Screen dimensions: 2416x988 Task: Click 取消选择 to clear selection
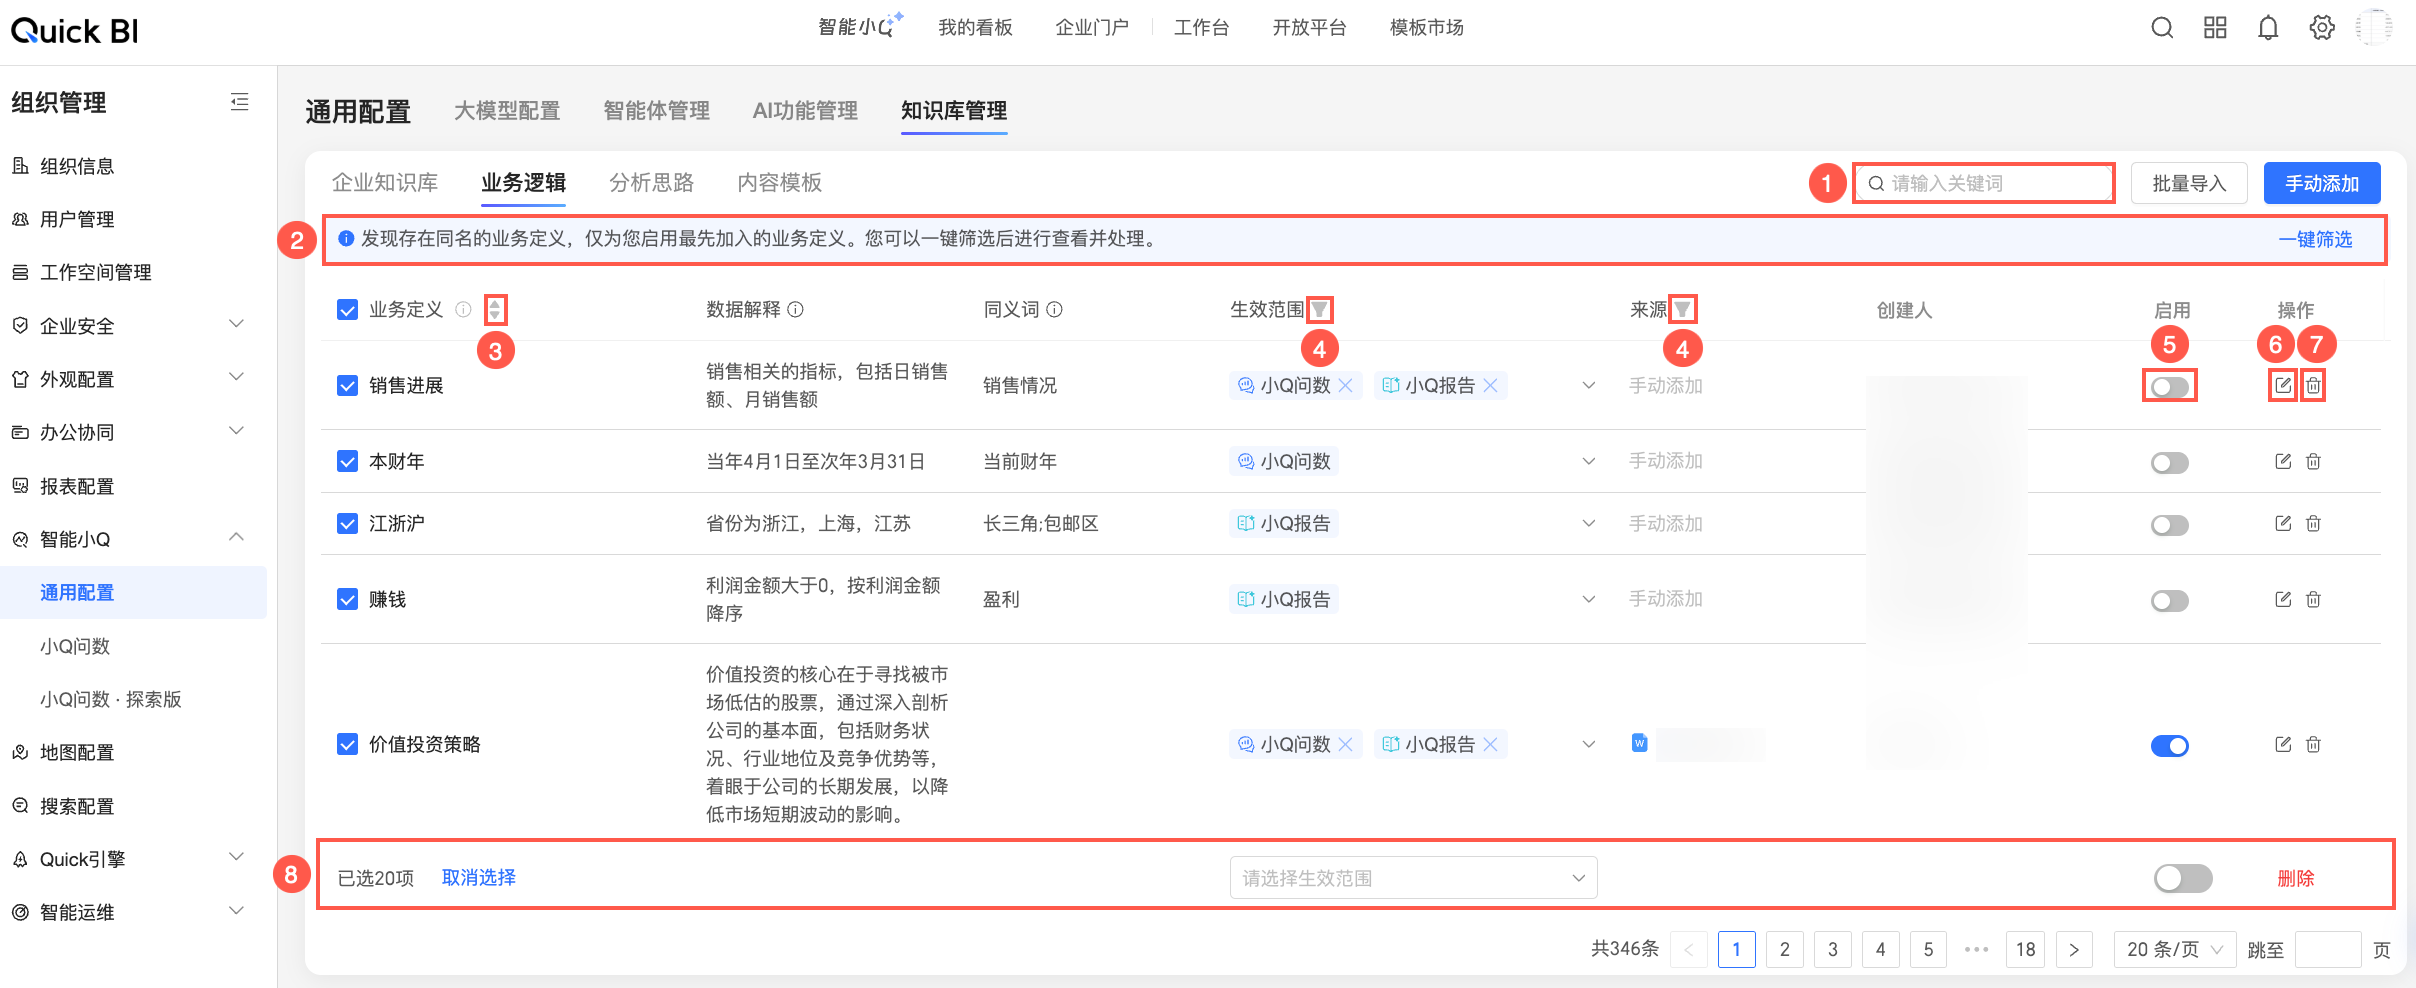point(478,878)
